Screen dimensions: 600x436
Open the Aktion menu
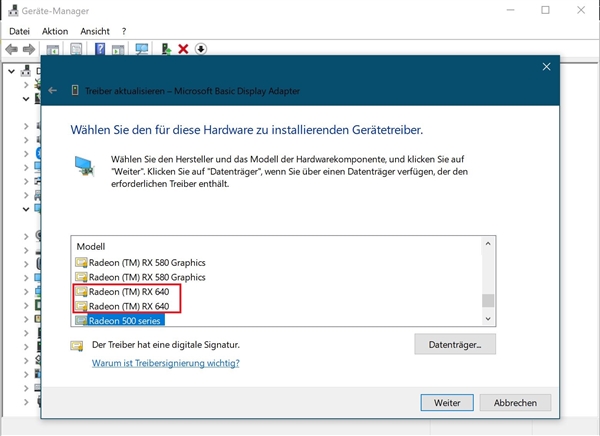click(x=55, y=31)
